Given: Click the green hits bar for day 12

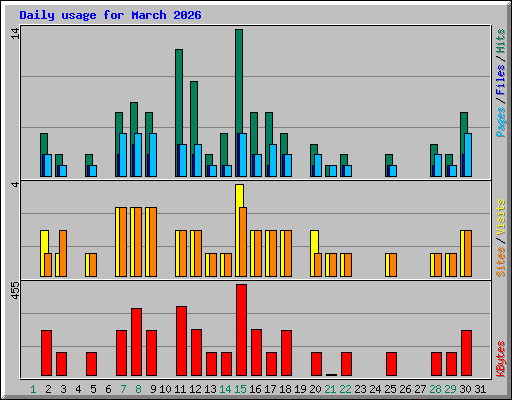Looking at the screenshot, I should pyautogui.click(x=194, y=113).
